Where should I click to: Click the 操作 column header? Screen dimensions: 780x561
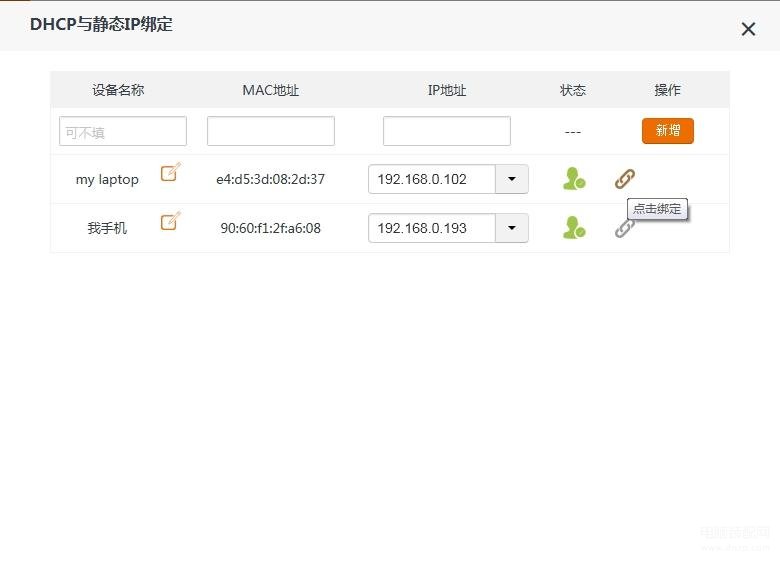(667, 90)
